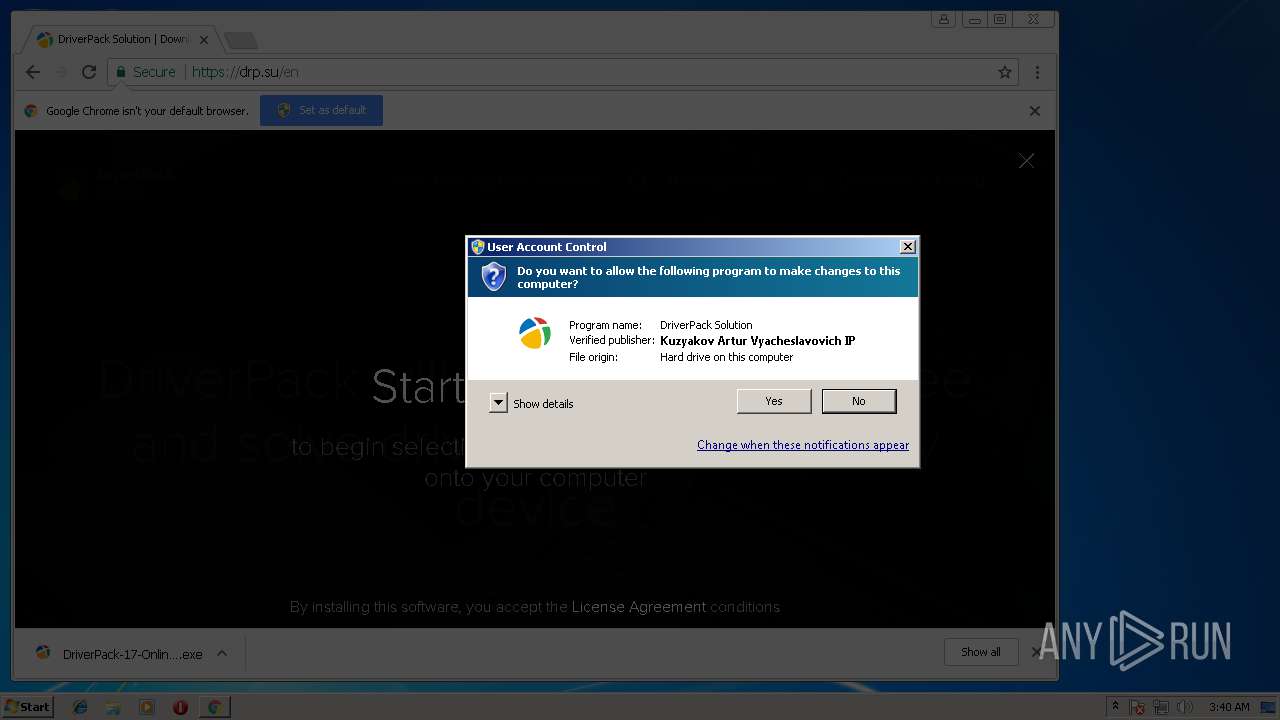1280x720 pixels.
Task: Click Chrome user profile icon
Action: pos(943,19)
